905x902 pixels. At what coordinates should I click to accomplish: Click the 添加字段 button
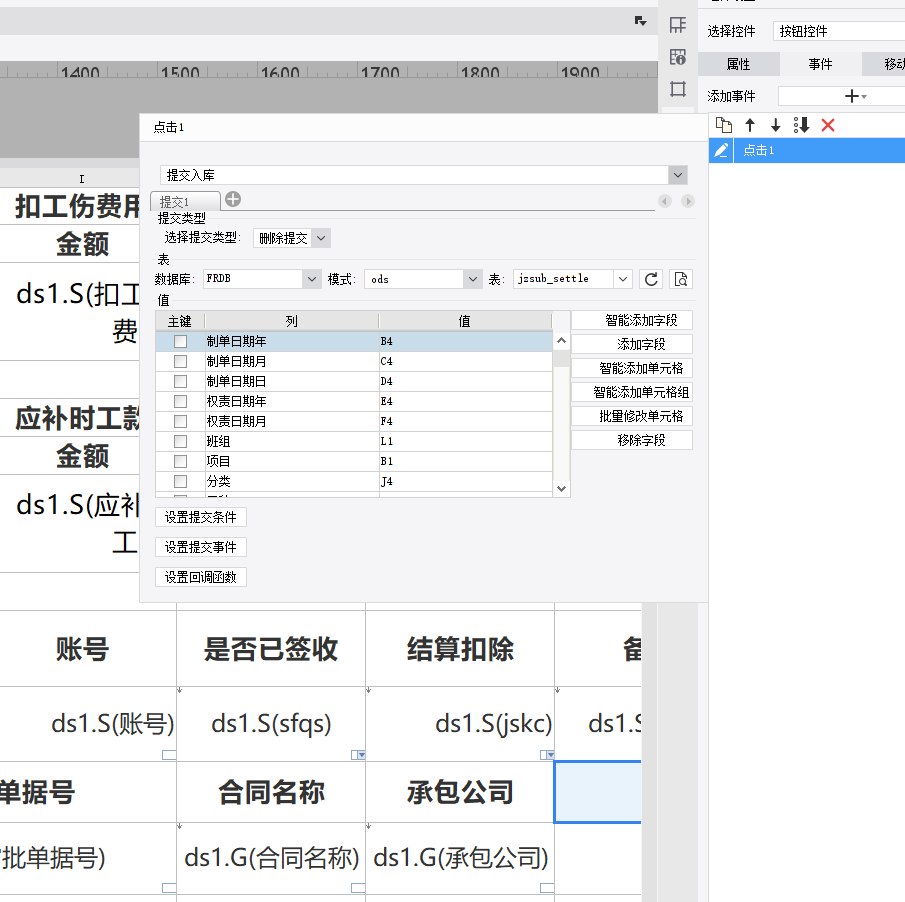coord(631,345)
